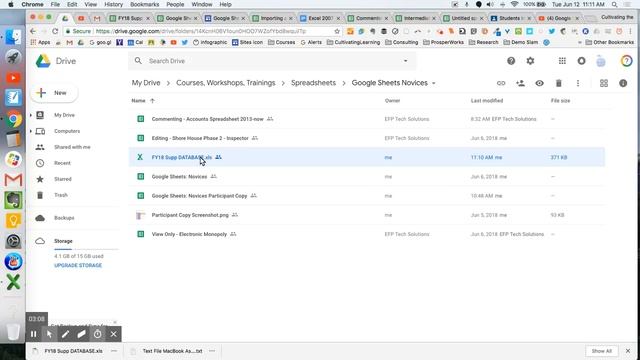Open Finder from the Dock
Image resolution: width=640 pixels, height=360 pixels.
[13, 37]
